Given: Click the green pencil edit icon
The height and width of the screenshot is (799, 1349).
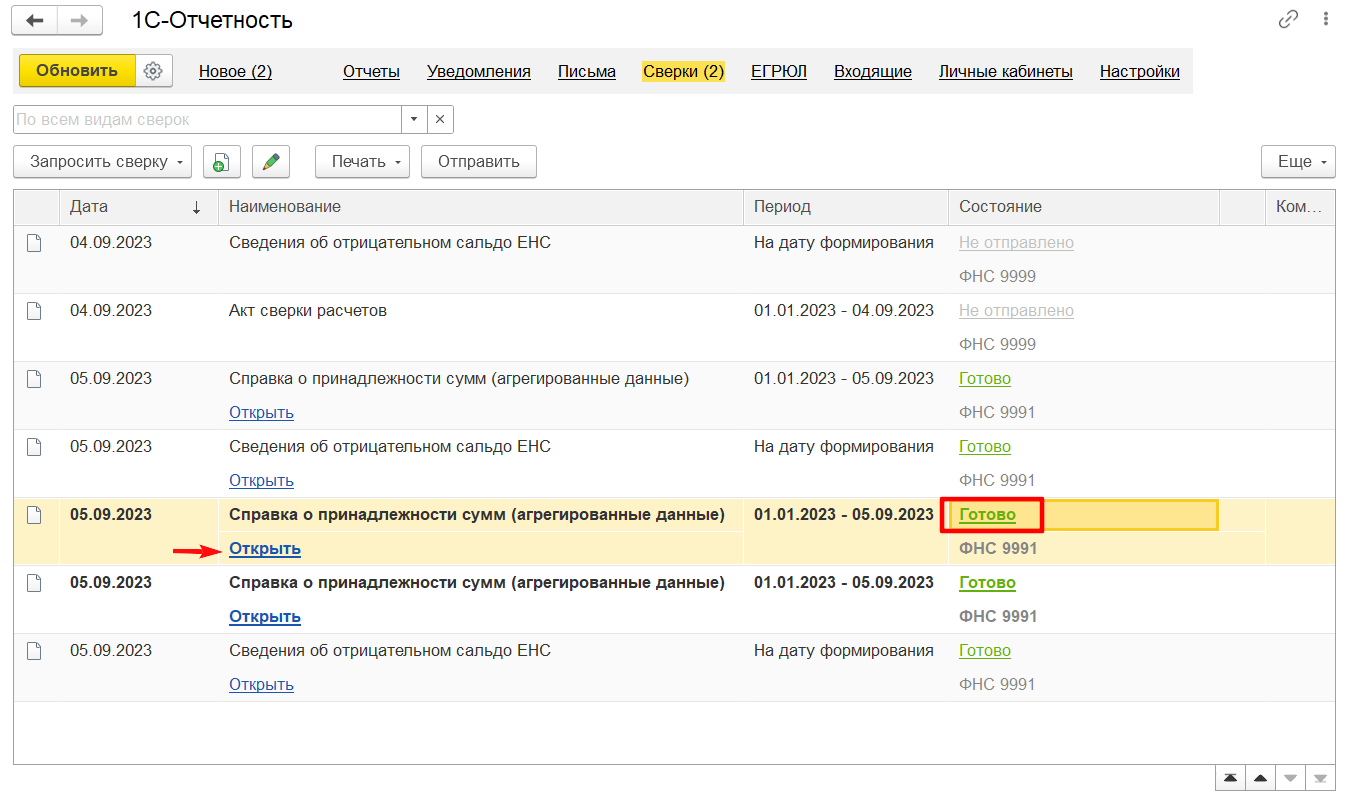Looking at the screenshot, I should point(270,162).
